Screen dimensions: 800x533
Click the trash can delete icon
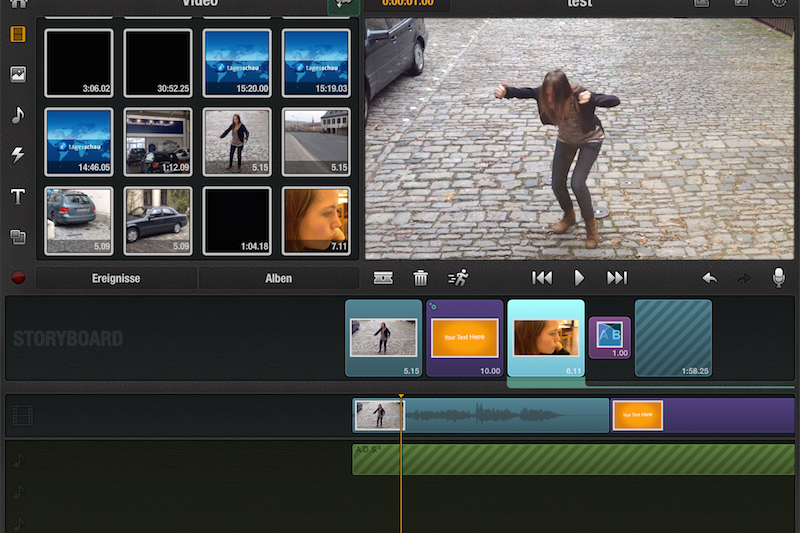pos(421,278)
